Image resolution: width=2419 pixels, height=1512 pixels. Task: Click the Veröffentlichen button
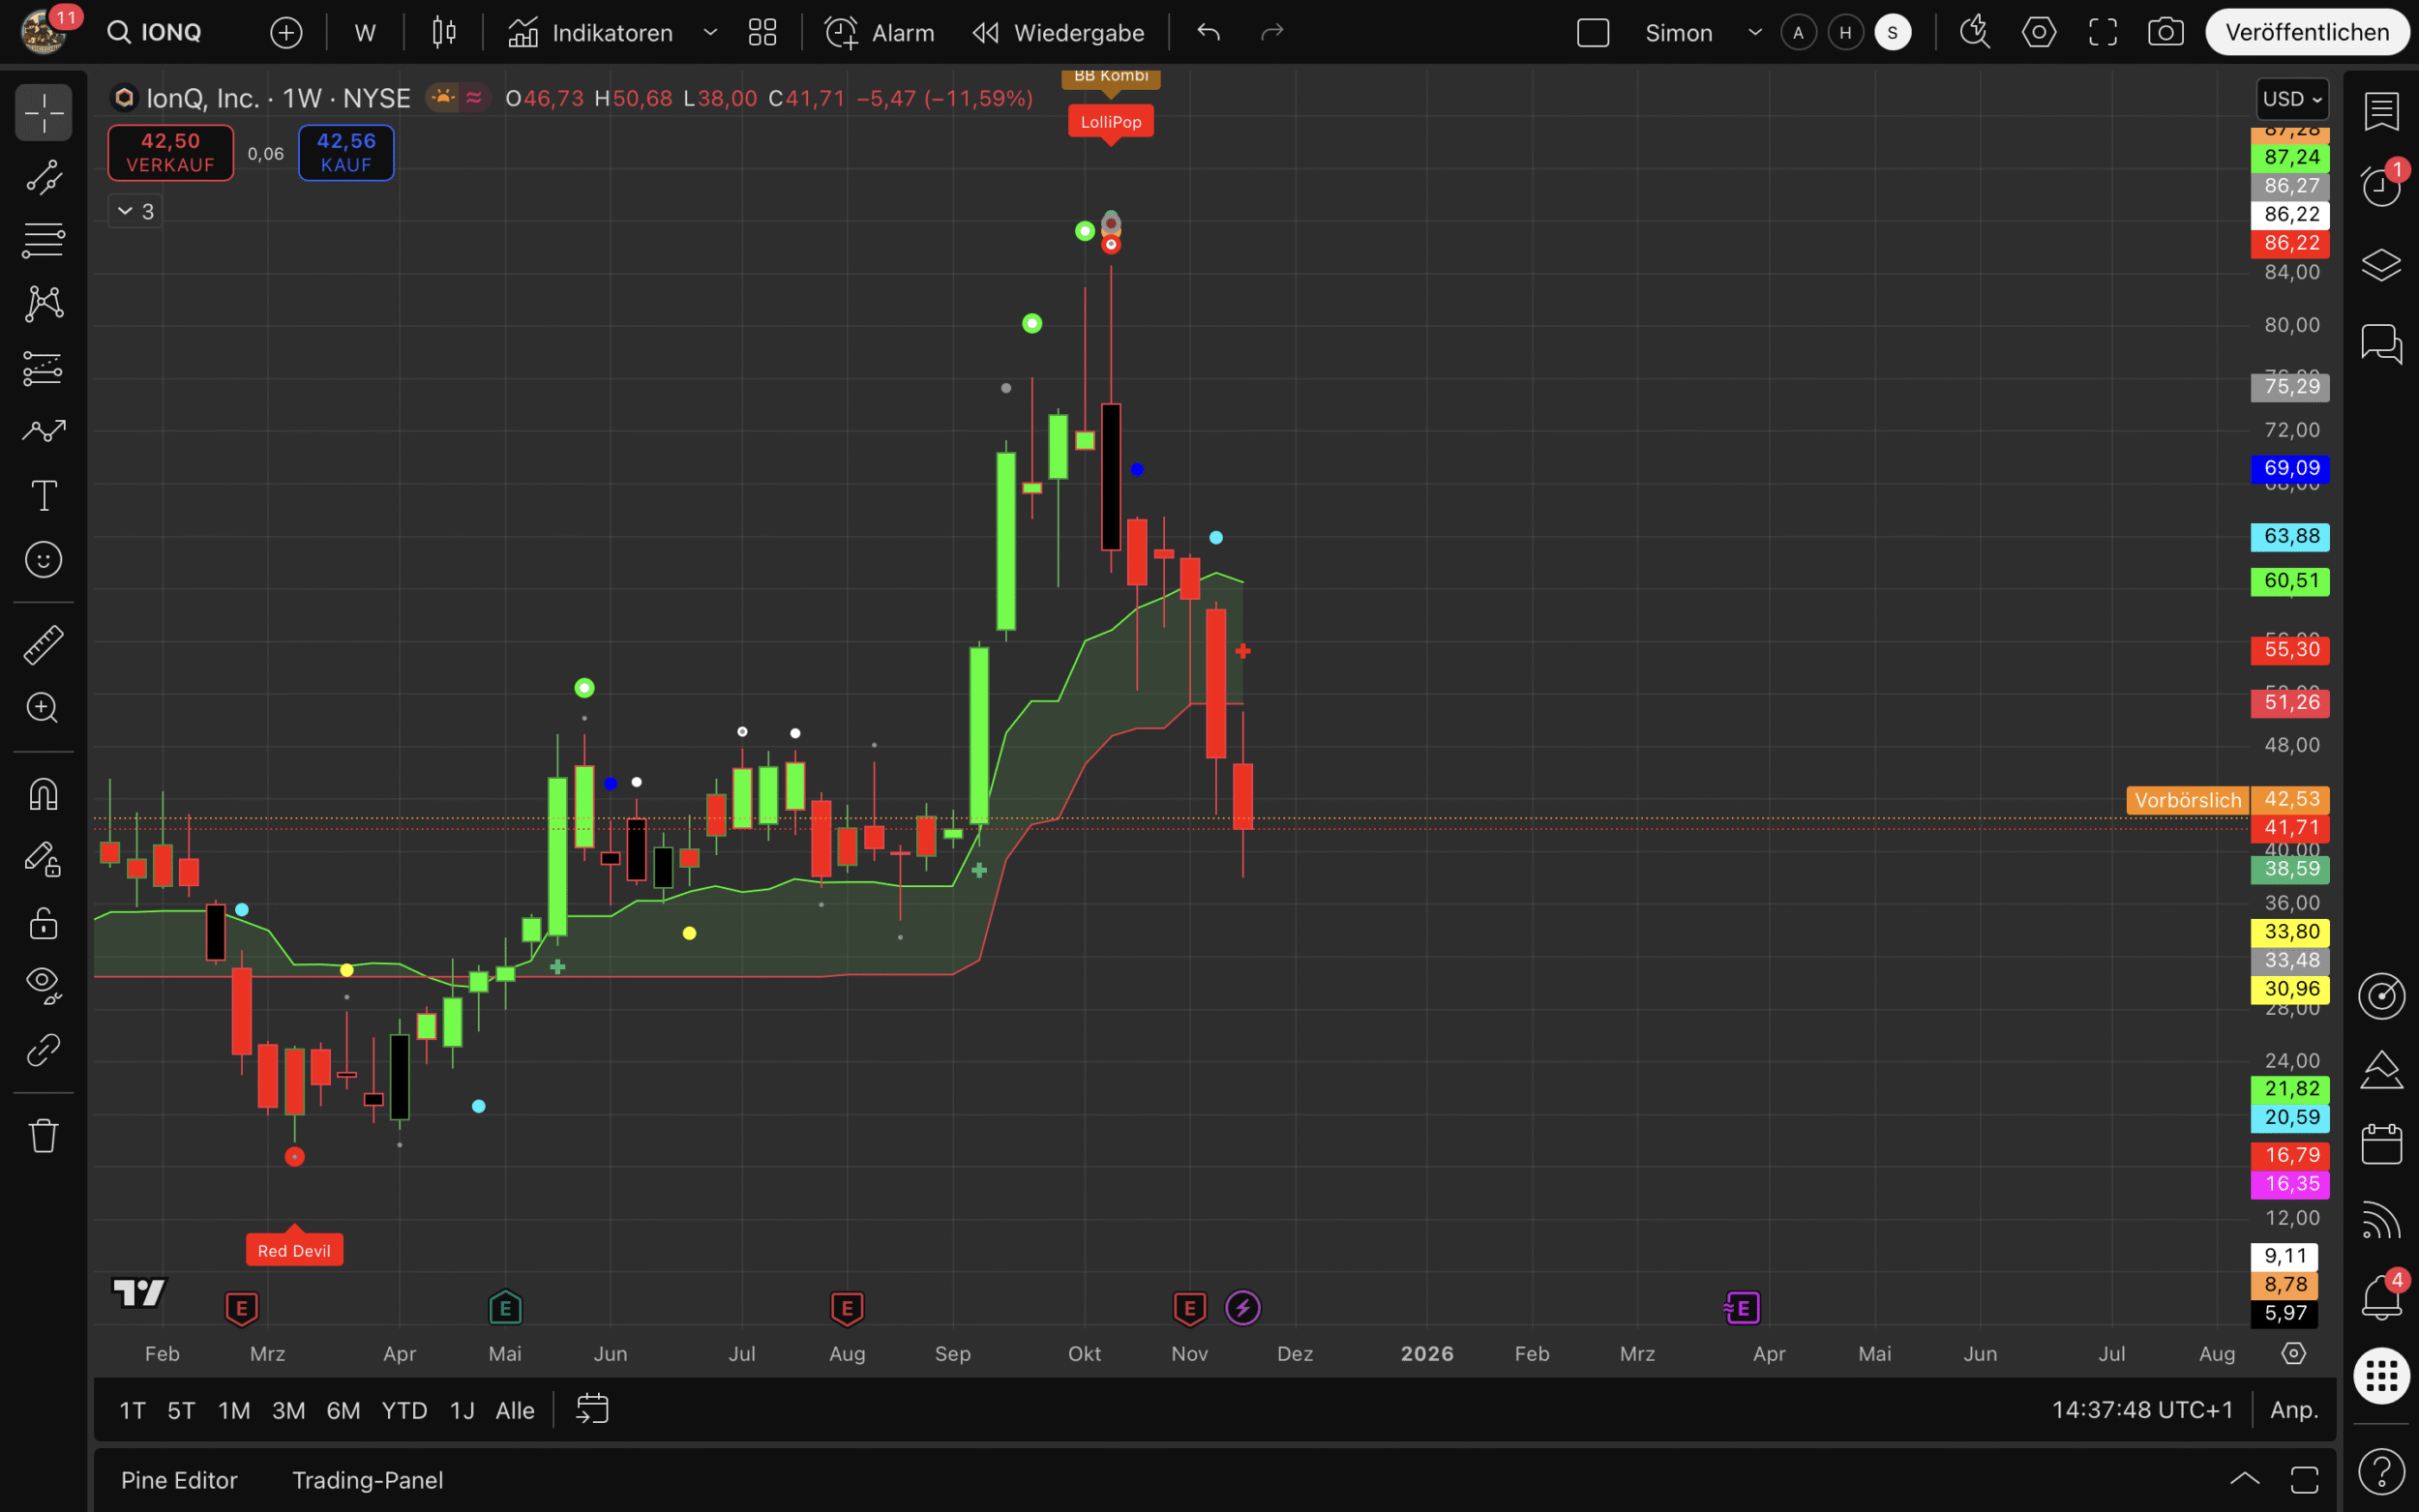(x=2306, y=32)
